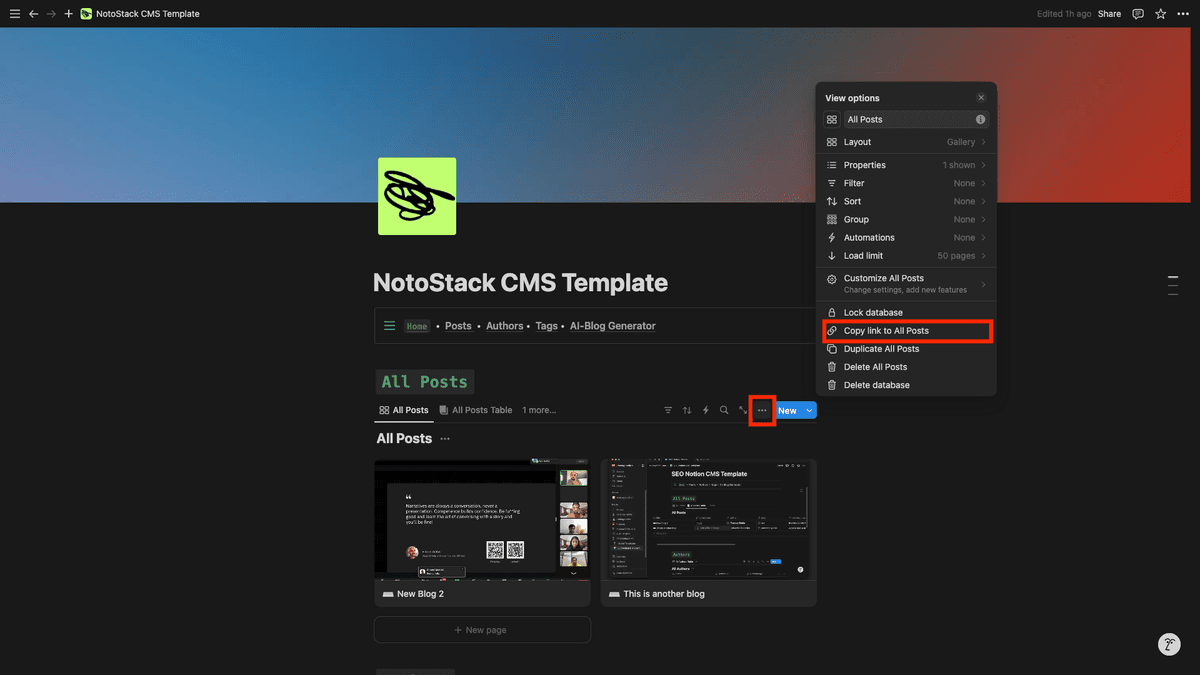Follow the Authors link in navigation block

[x=505, y=326]
